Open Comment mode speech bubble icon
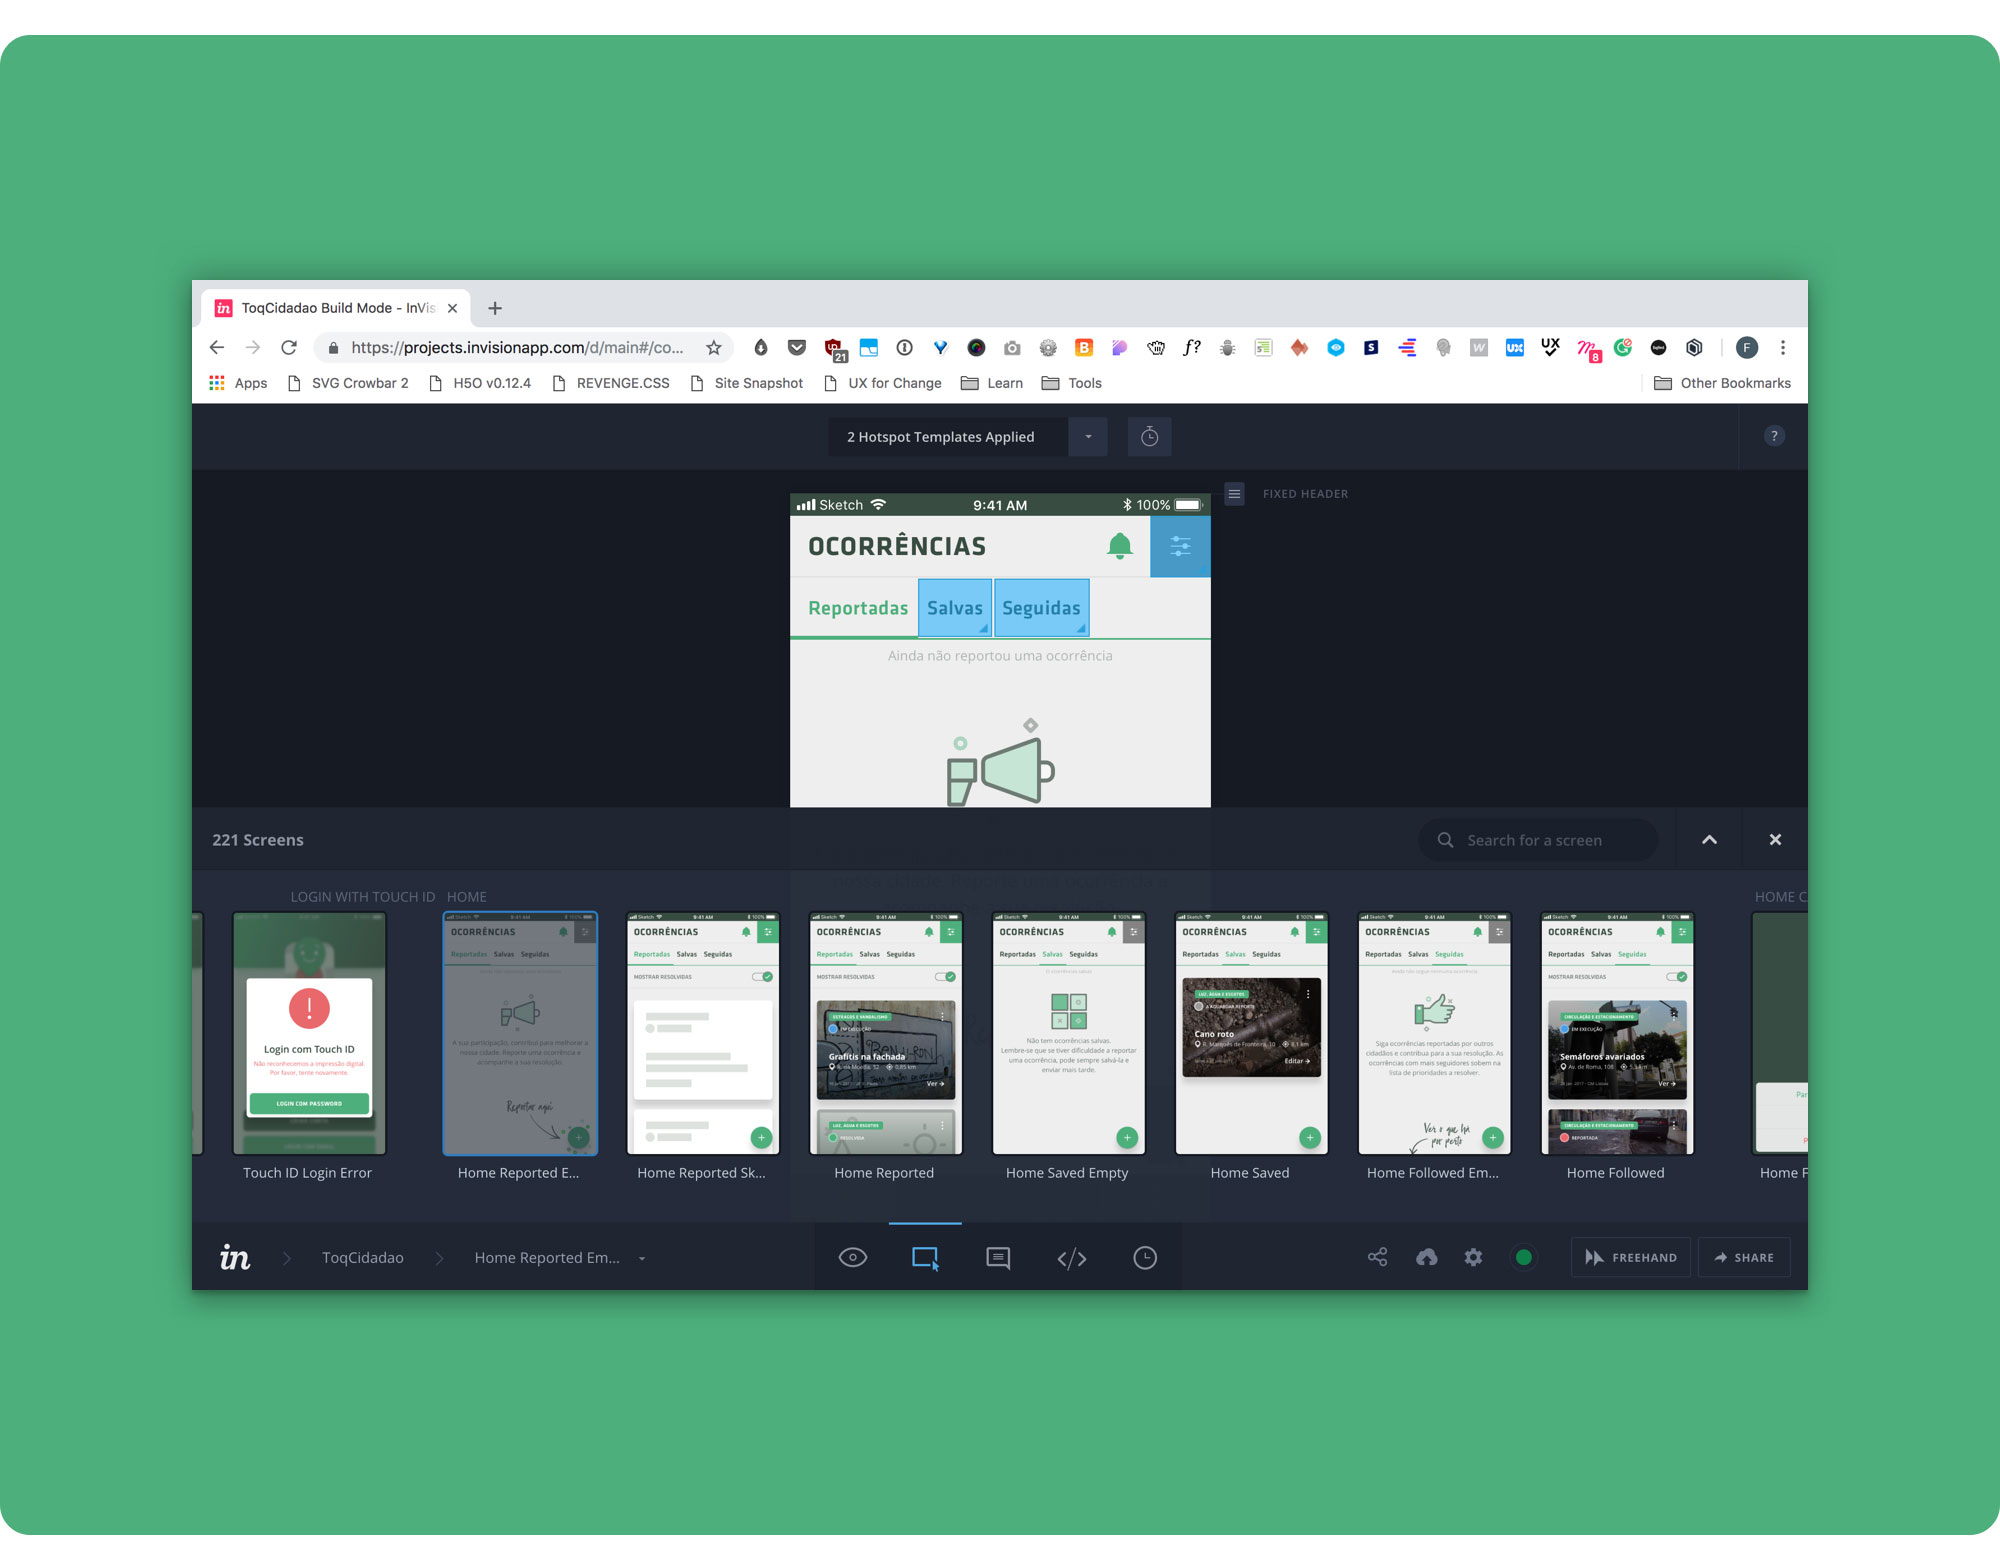 [998, 1257]
